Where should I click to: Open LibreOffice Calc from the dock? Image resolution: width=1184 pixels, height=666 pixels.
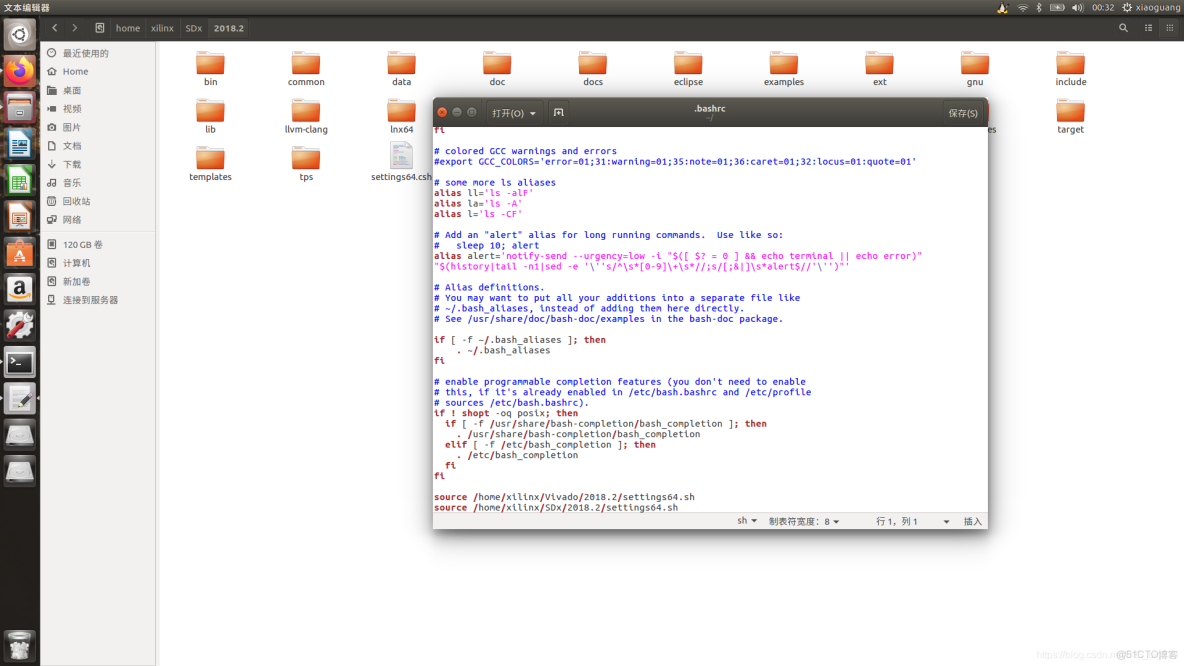(x=19, y=180)
